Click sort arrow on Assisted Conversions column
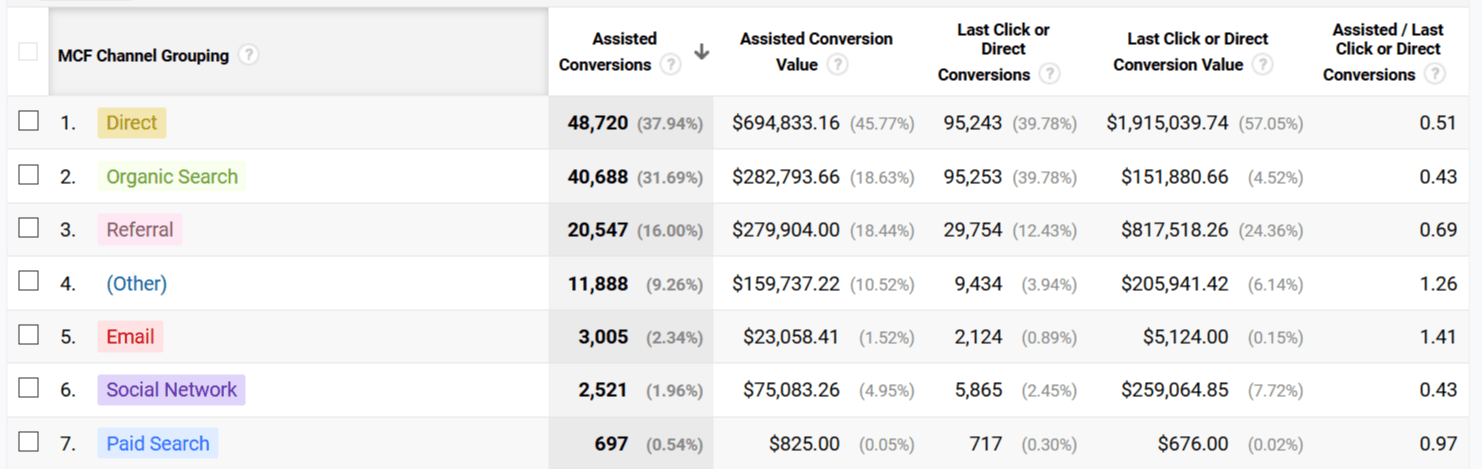Viewport: 1483px width, 469px height. click(702, 52)
